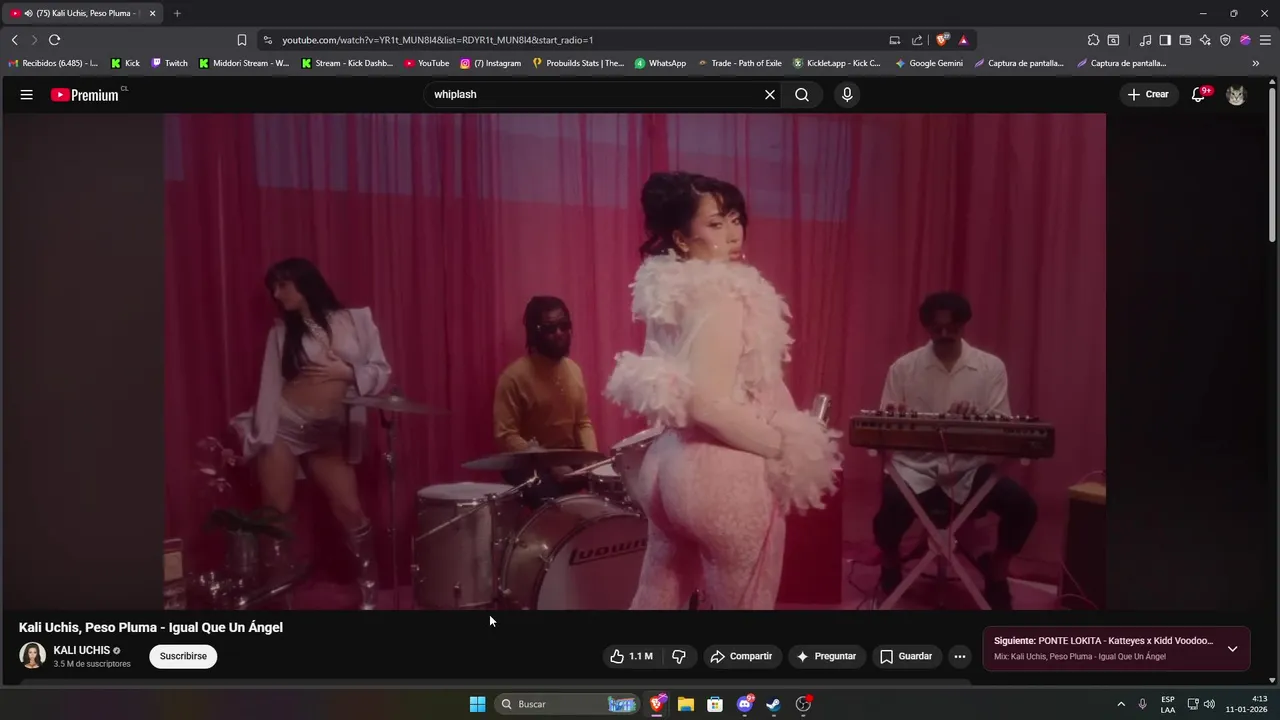Open Recibidos Gmail bookmark
This screenshot has width=1280, height=720.
(x=53, y=63)
